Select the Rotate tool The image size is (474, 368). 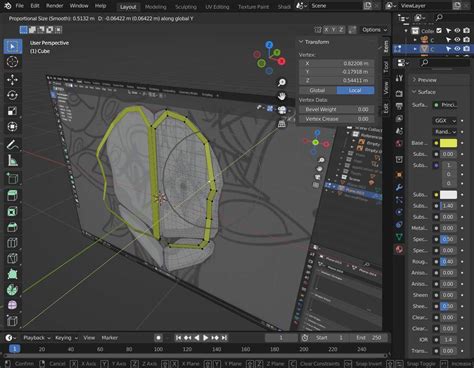click(x=12, y=95)
